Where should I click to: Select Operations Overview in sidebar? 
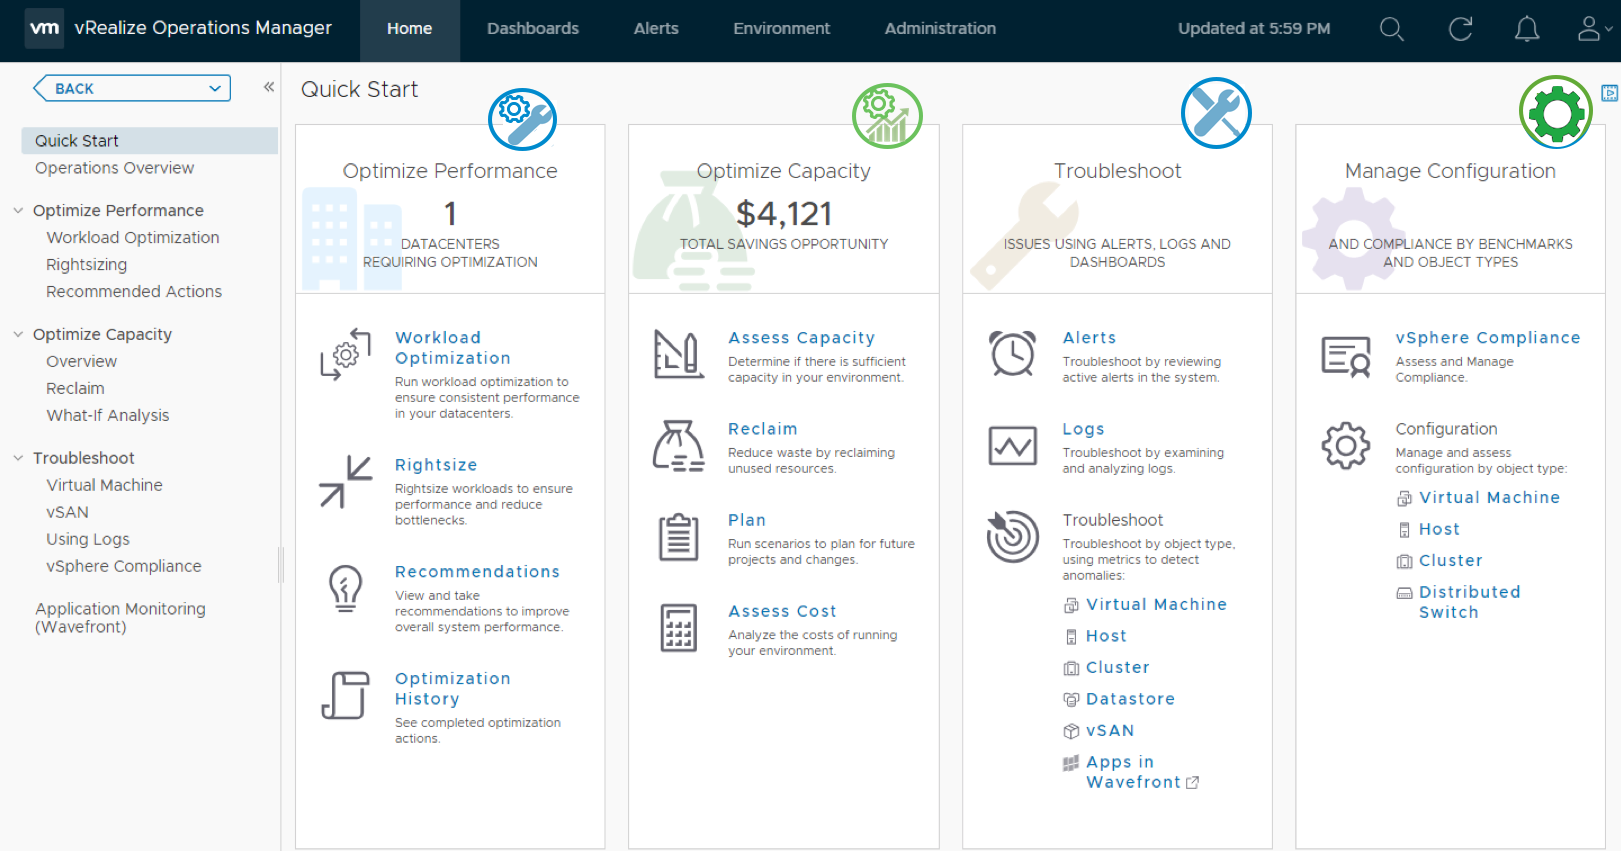(x=114, y=168)
